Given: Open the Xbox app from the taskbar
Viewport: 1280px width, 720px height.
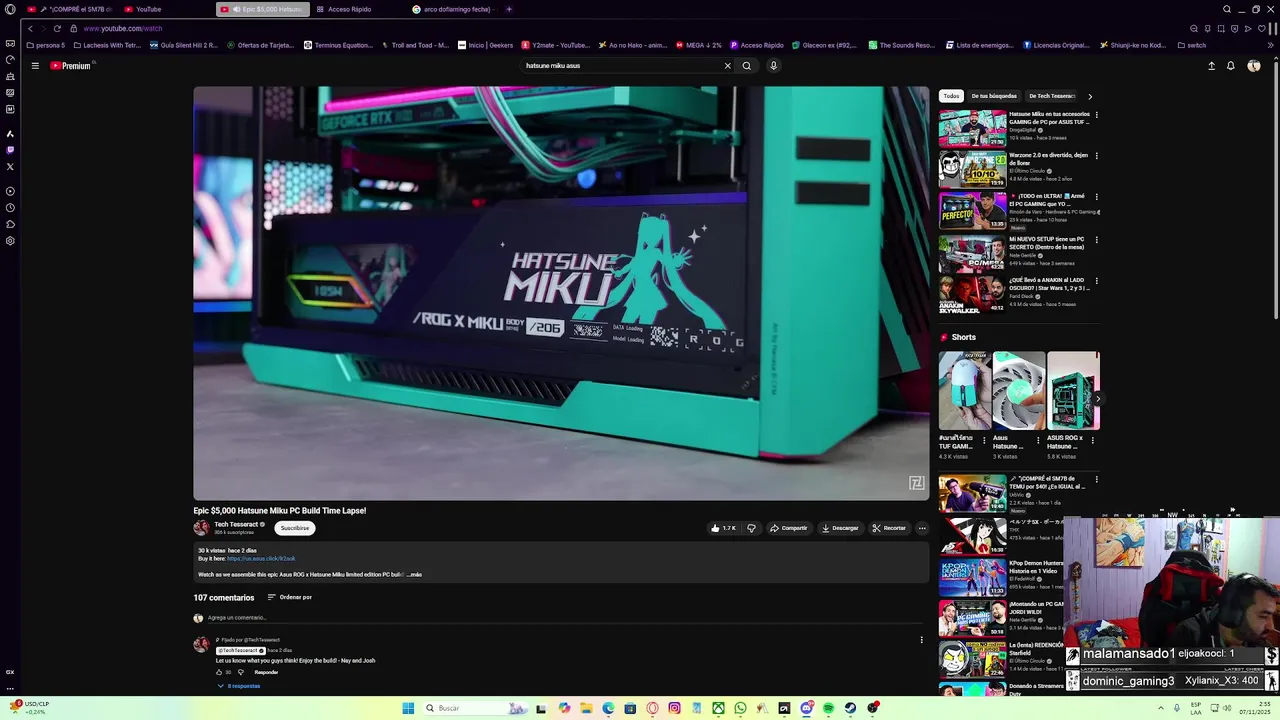Looking at the screenshot, I should (x=719, y=708).
